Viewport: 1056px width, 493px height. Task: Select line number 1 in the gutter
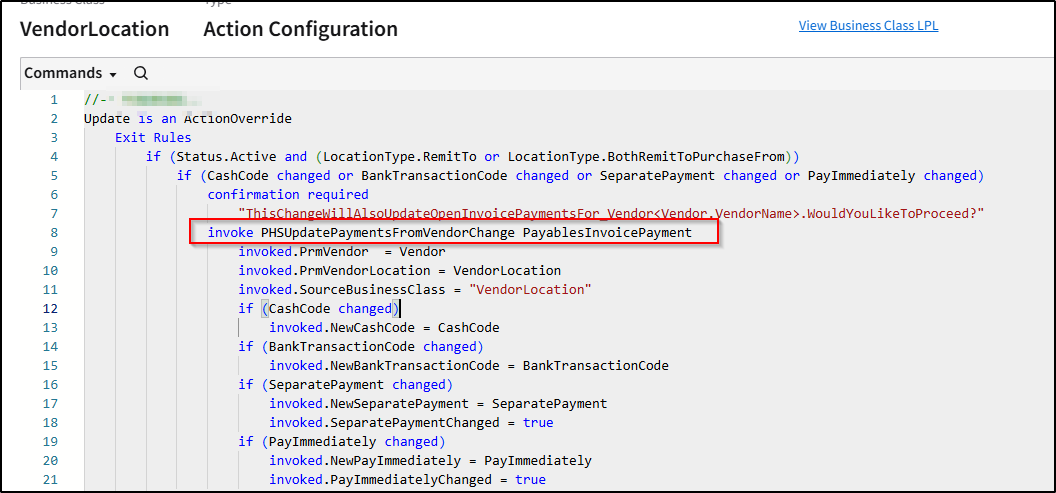pos(54,100)
